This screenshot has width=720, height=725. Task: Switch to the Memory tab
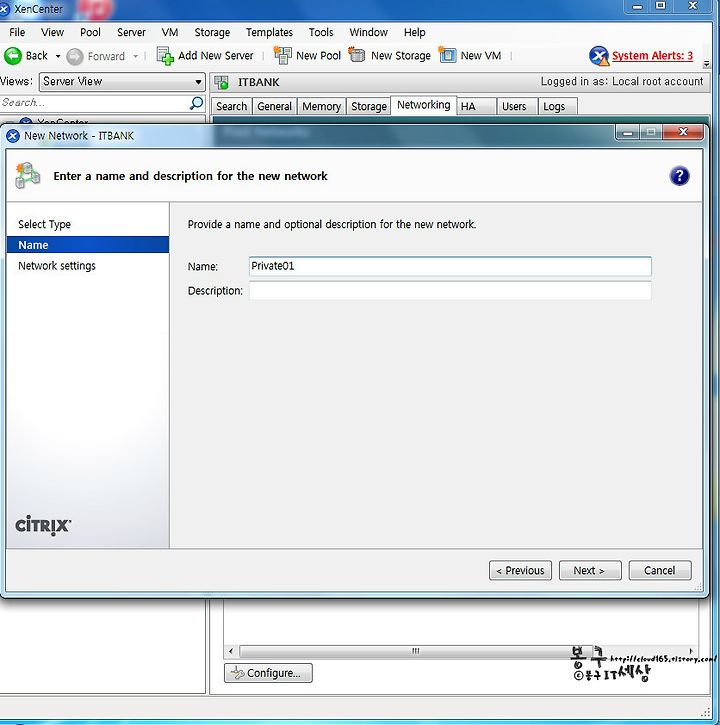point(321,106)
